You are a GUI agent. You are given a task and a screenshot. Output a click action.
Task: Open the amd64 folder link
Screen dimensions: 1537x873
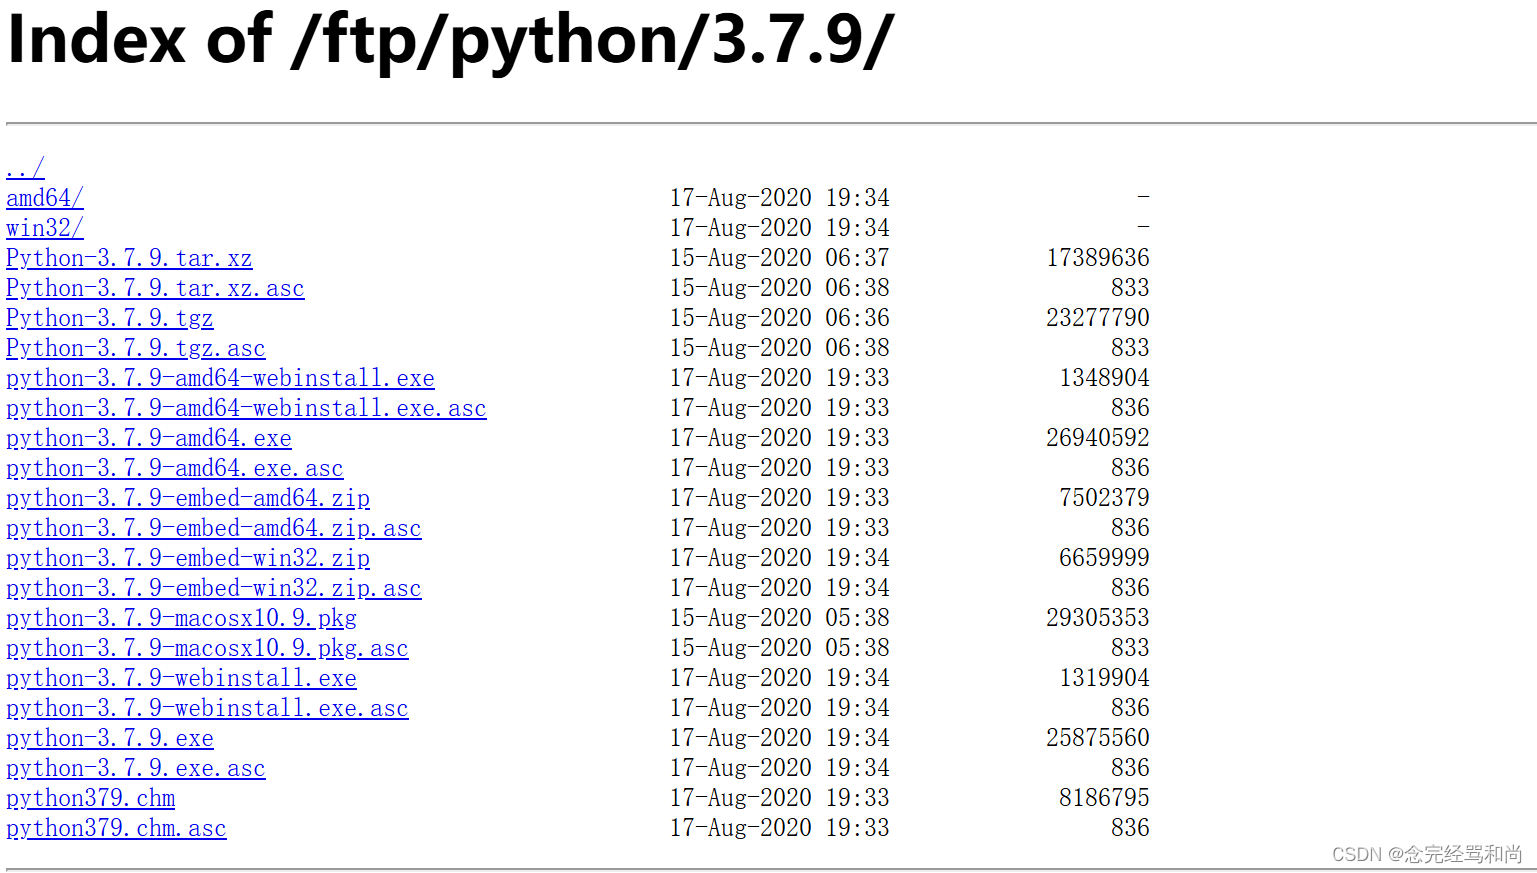44,198
